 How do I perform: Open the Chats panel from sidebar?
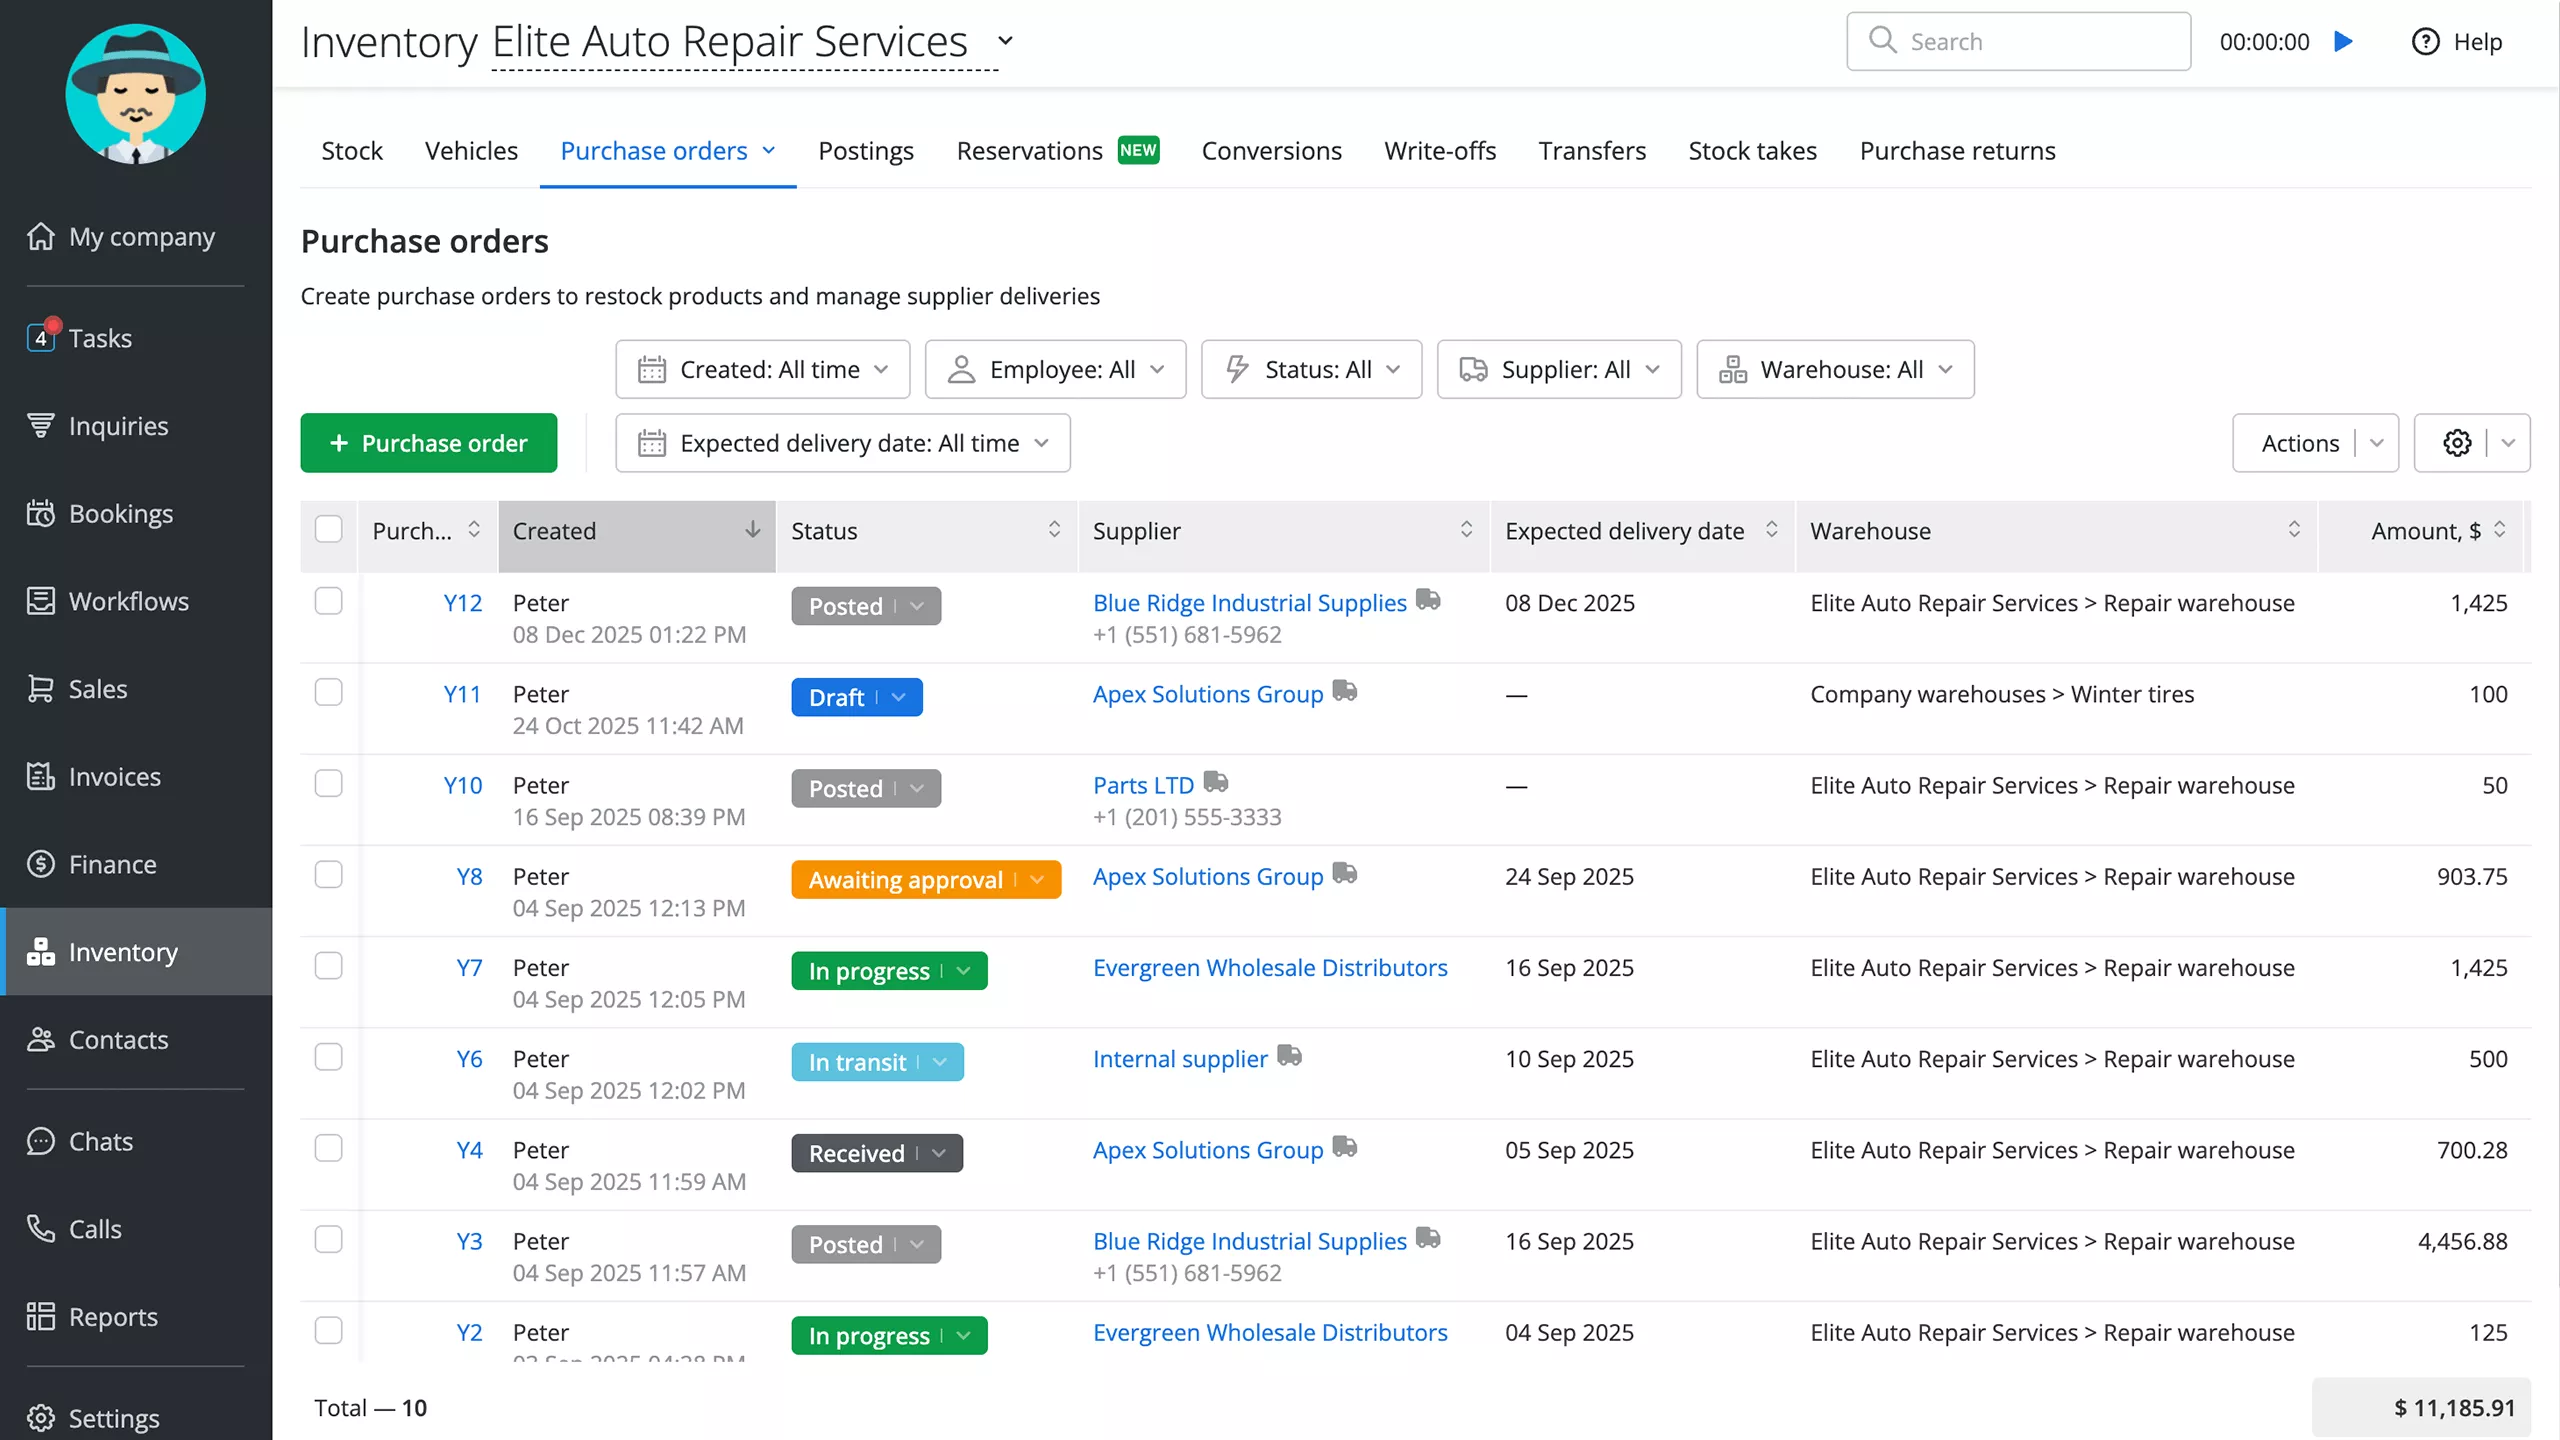pos(99,1141)
